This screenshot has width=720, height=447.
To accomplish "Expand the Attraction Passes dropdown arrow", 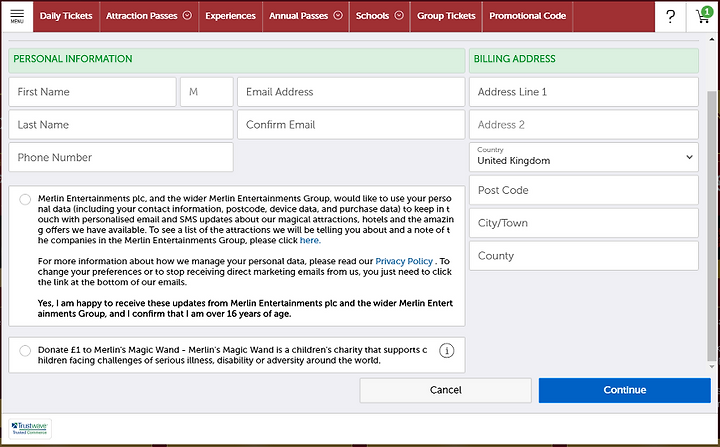I will tap(187, 16).
